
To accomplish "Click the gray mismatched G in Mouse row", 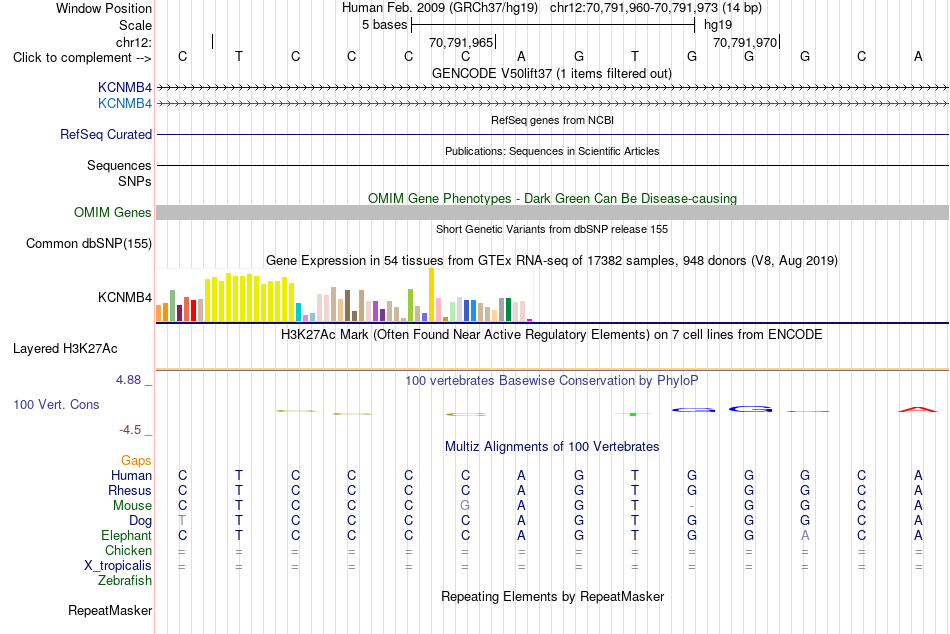I will point(465,506).
